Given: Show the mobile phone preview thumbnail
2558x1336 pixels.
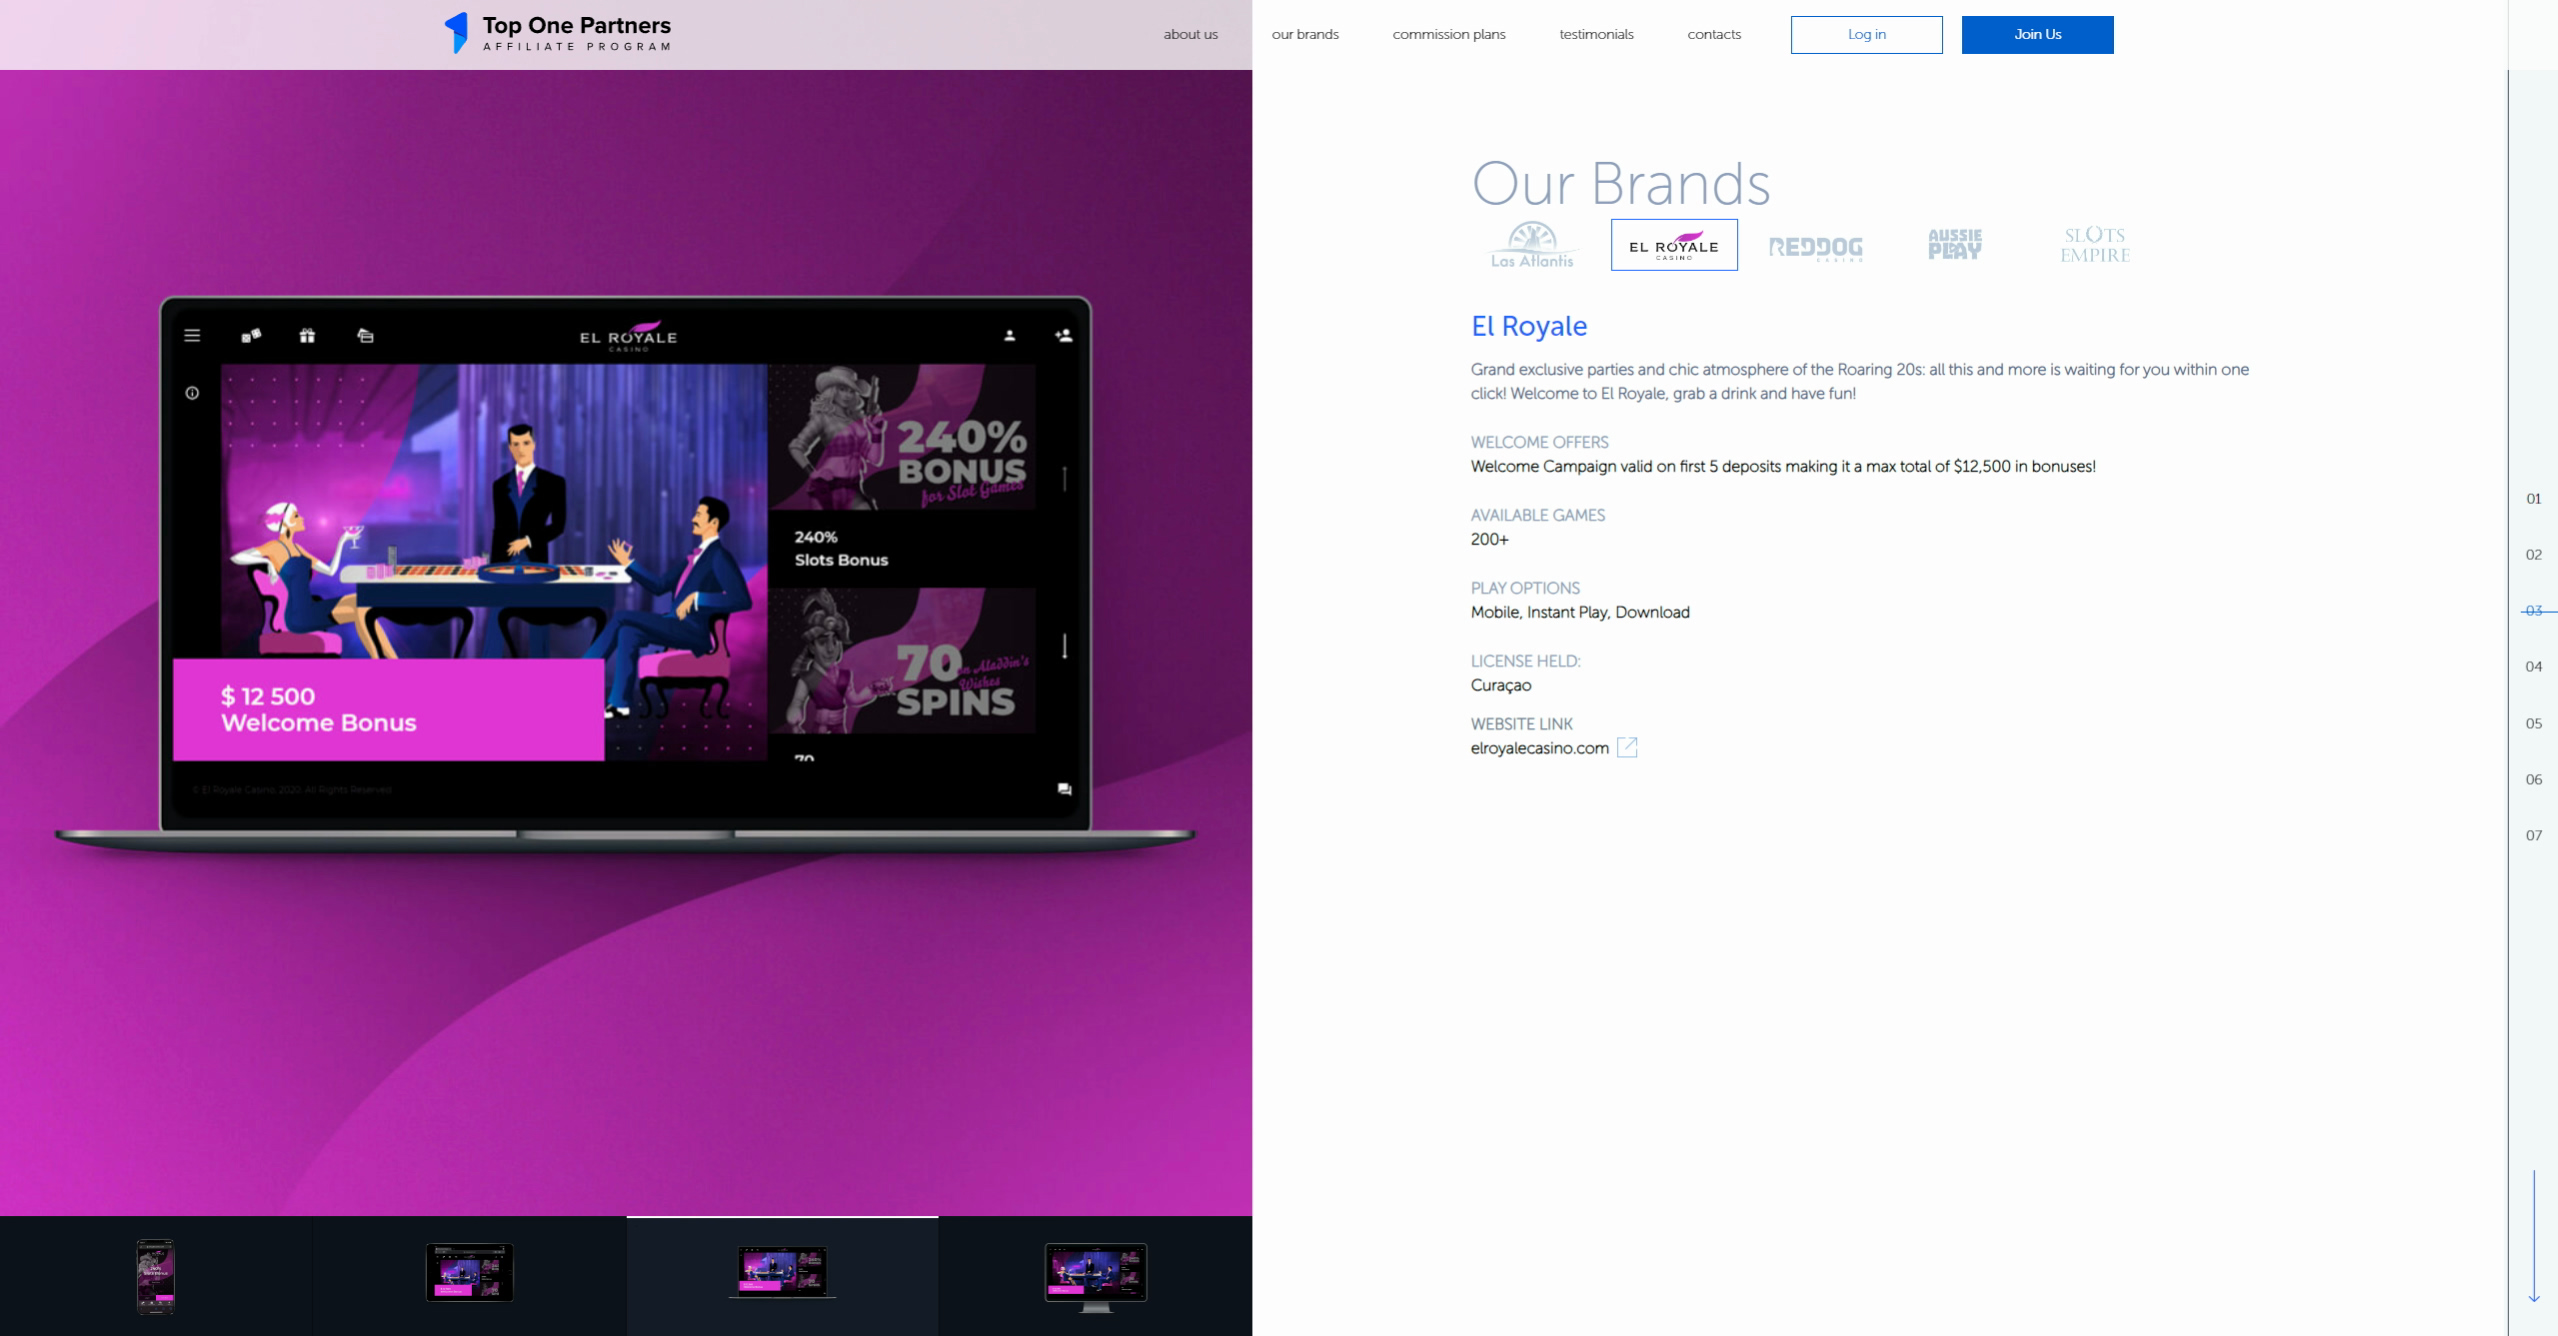Looking at the screenshot, I should coord(155,1276).
